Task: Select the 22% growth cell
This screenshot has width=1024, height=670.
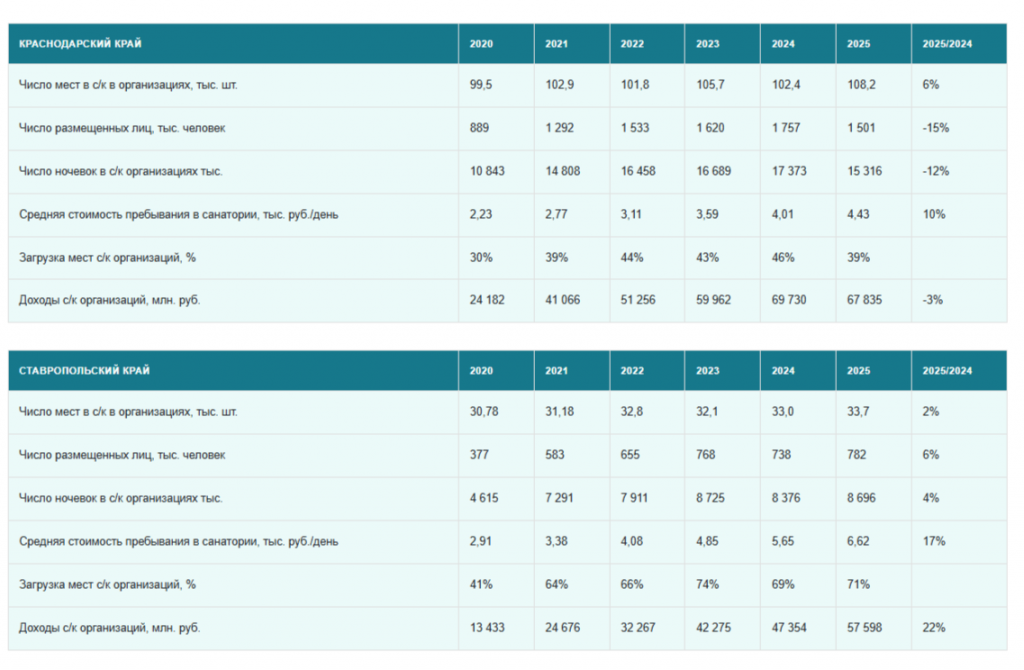Action: click(x=934, y=628)
